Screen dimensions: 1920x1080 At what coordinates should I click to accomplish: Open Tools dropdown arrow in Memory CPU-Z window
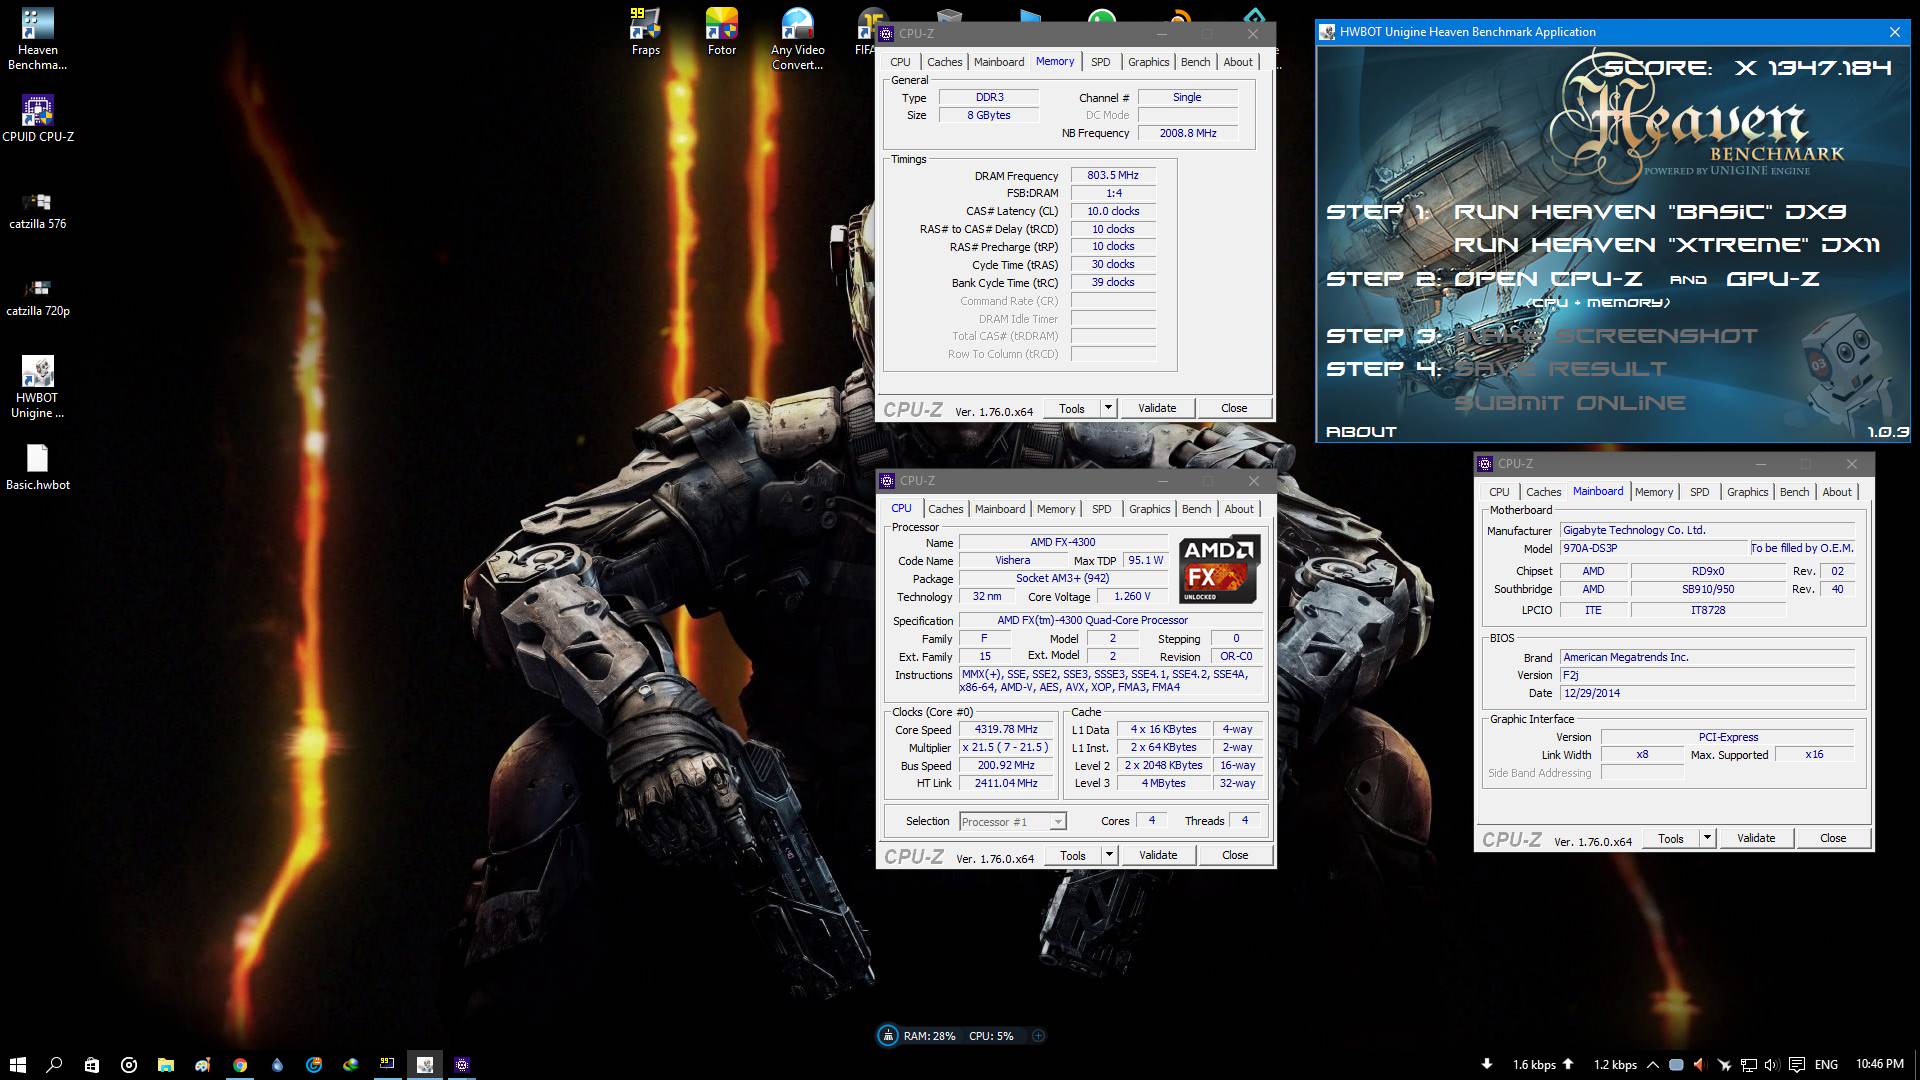pyautogui.click(x=1108, y=408)
